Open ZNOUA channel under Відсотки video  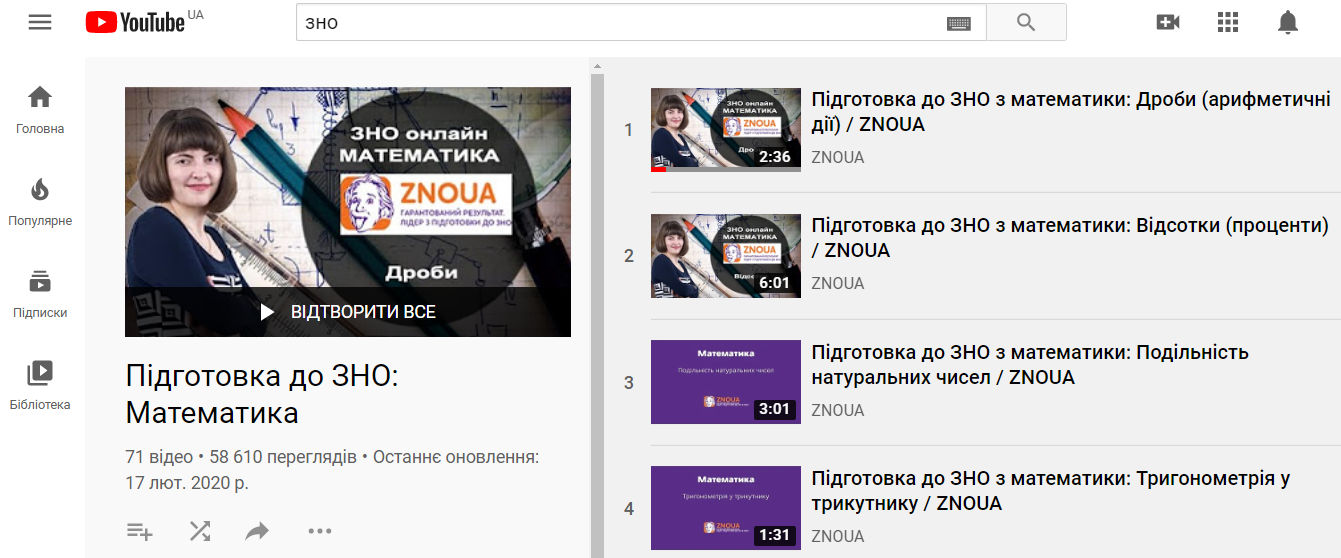point(837,283)
